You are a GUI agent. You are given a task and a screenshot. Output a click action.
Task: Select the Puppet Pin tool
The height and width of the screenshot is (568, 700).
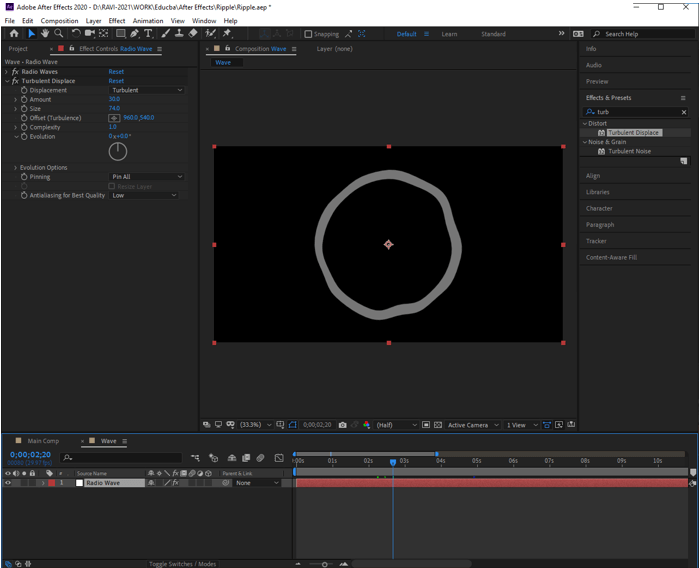(227, 33)
